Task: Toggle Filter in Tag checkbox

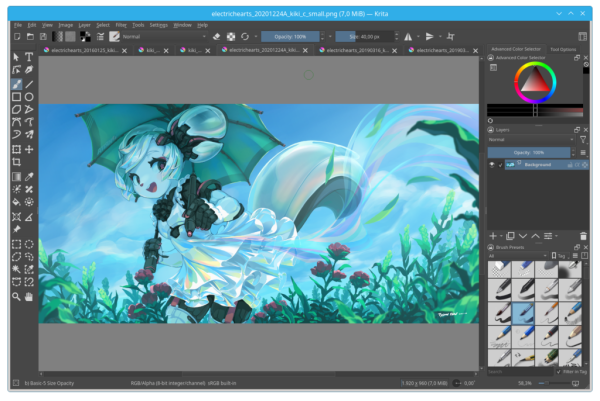Action: pyautogui.click(x=559, y=372)
